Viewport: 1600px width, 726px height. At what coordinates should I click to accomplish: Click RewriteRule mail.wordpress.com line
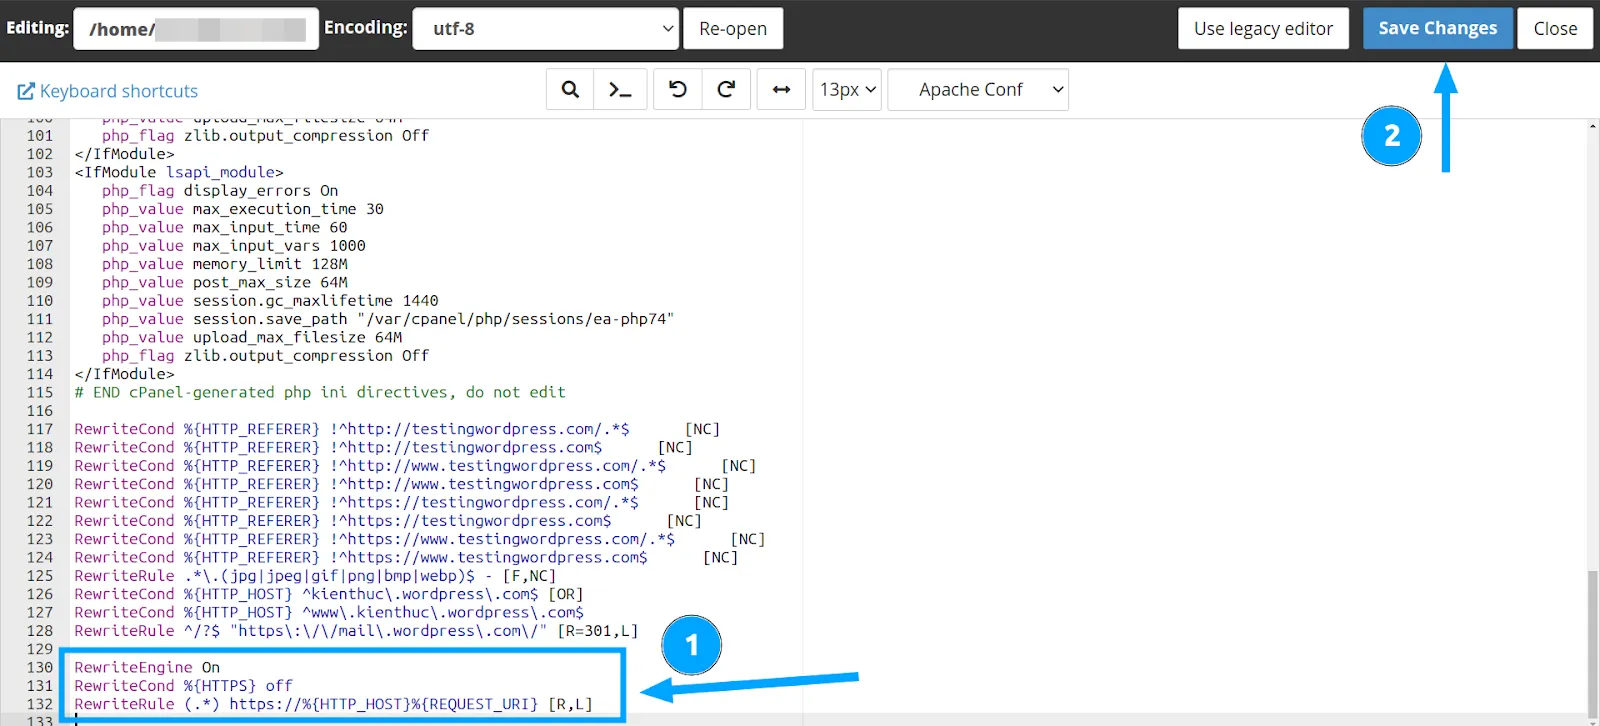pyautogui.click(x=356, y=631)
